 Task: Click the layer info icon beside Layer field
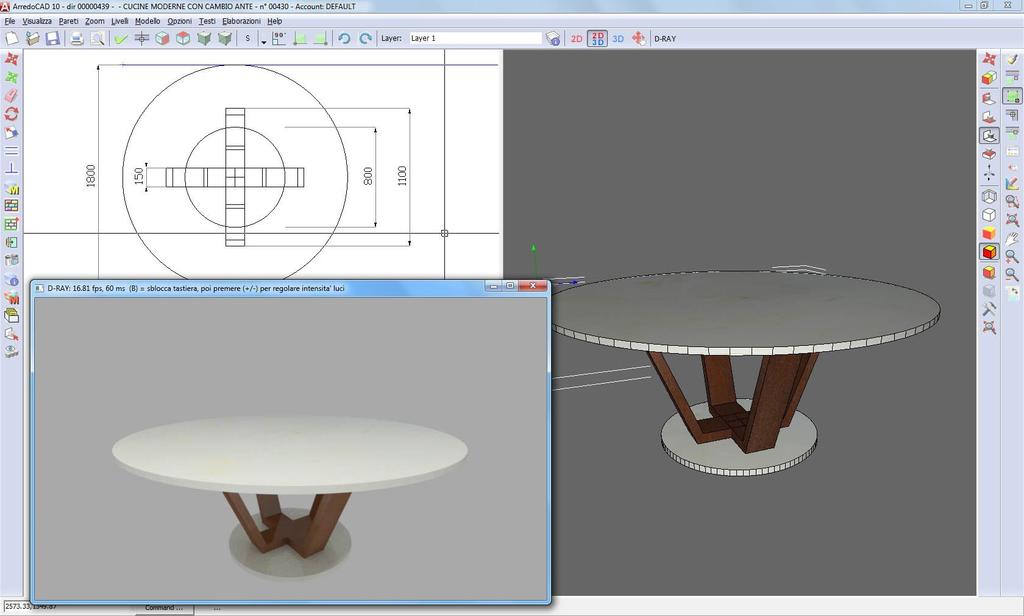(x=552, y=39)
